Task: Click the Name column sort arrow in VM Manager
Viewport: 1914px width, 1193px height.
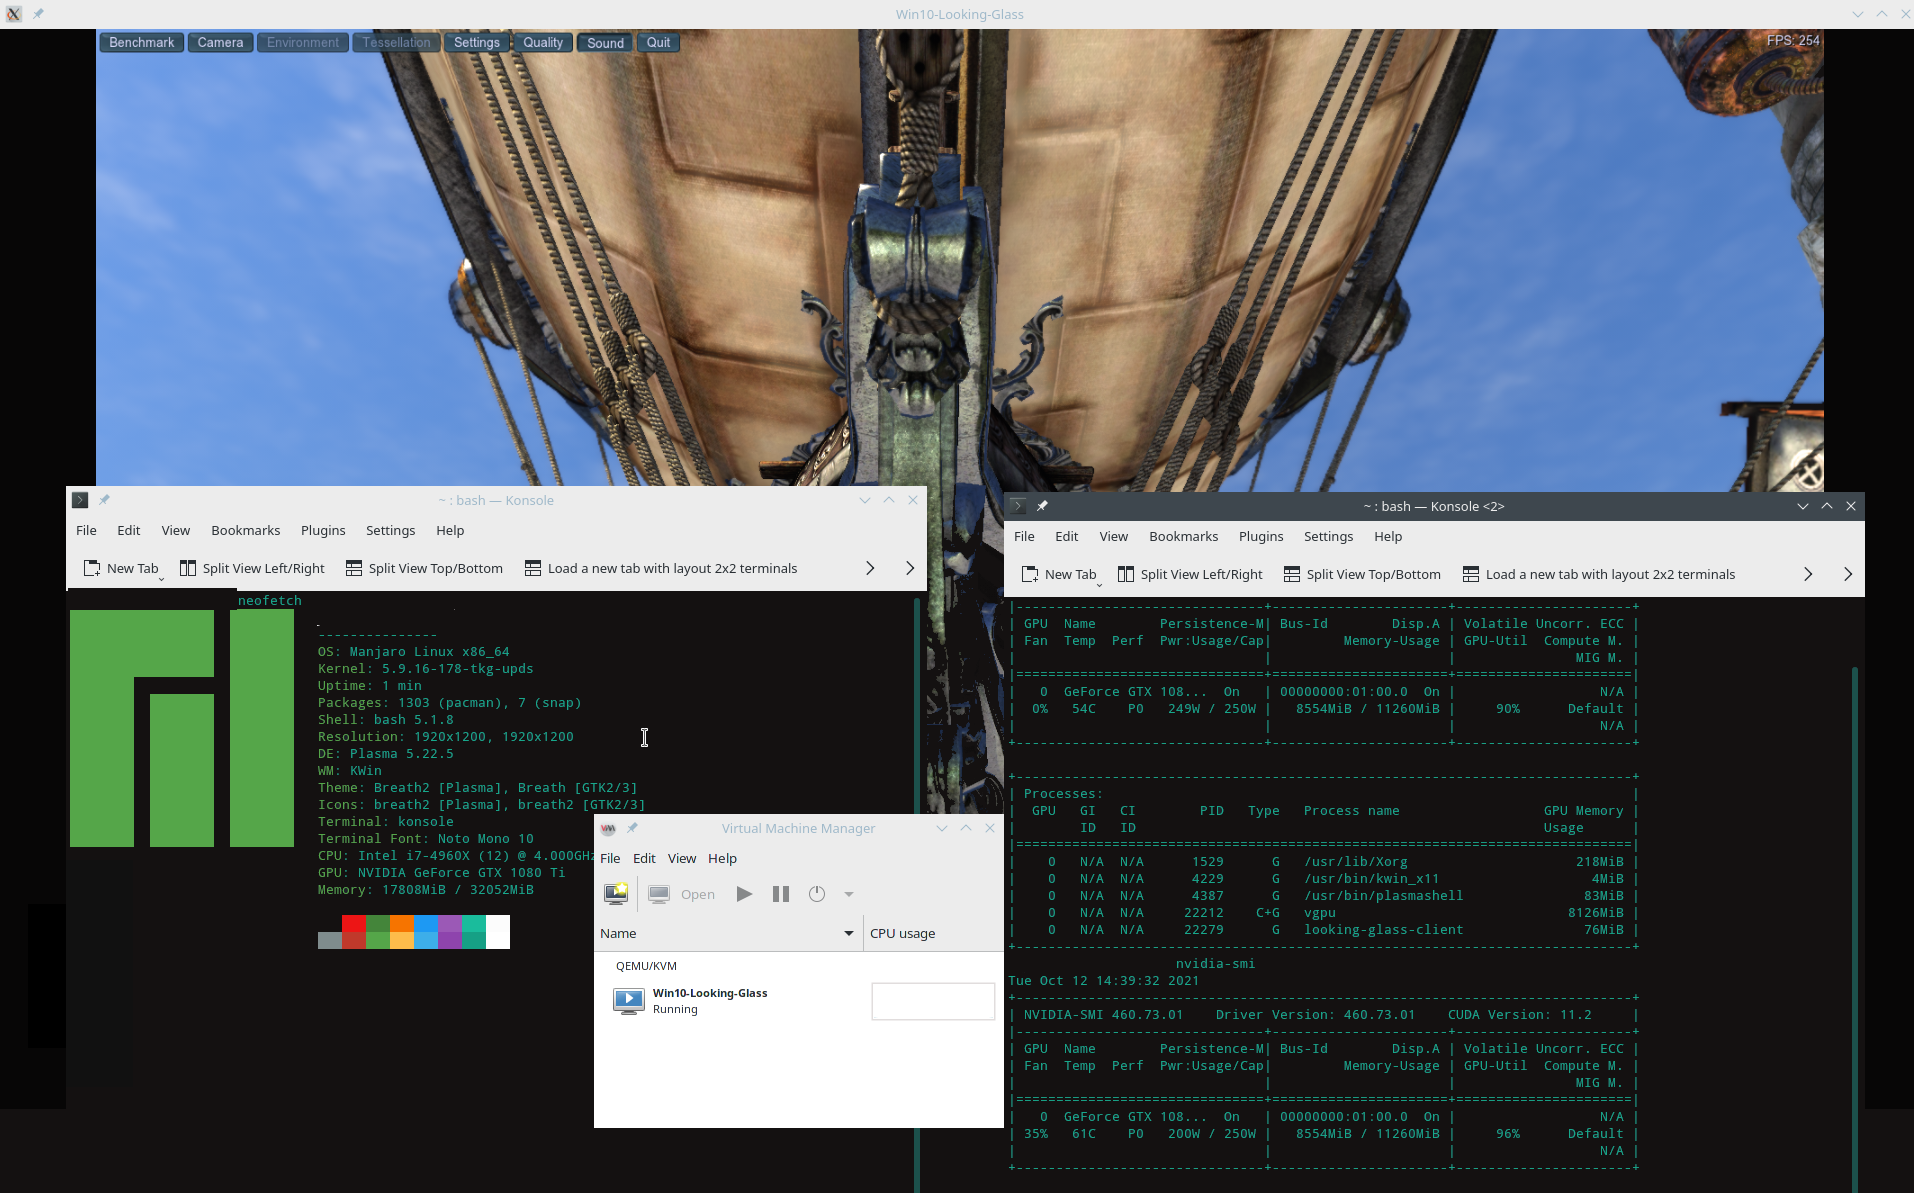Action: coord(849,933)
